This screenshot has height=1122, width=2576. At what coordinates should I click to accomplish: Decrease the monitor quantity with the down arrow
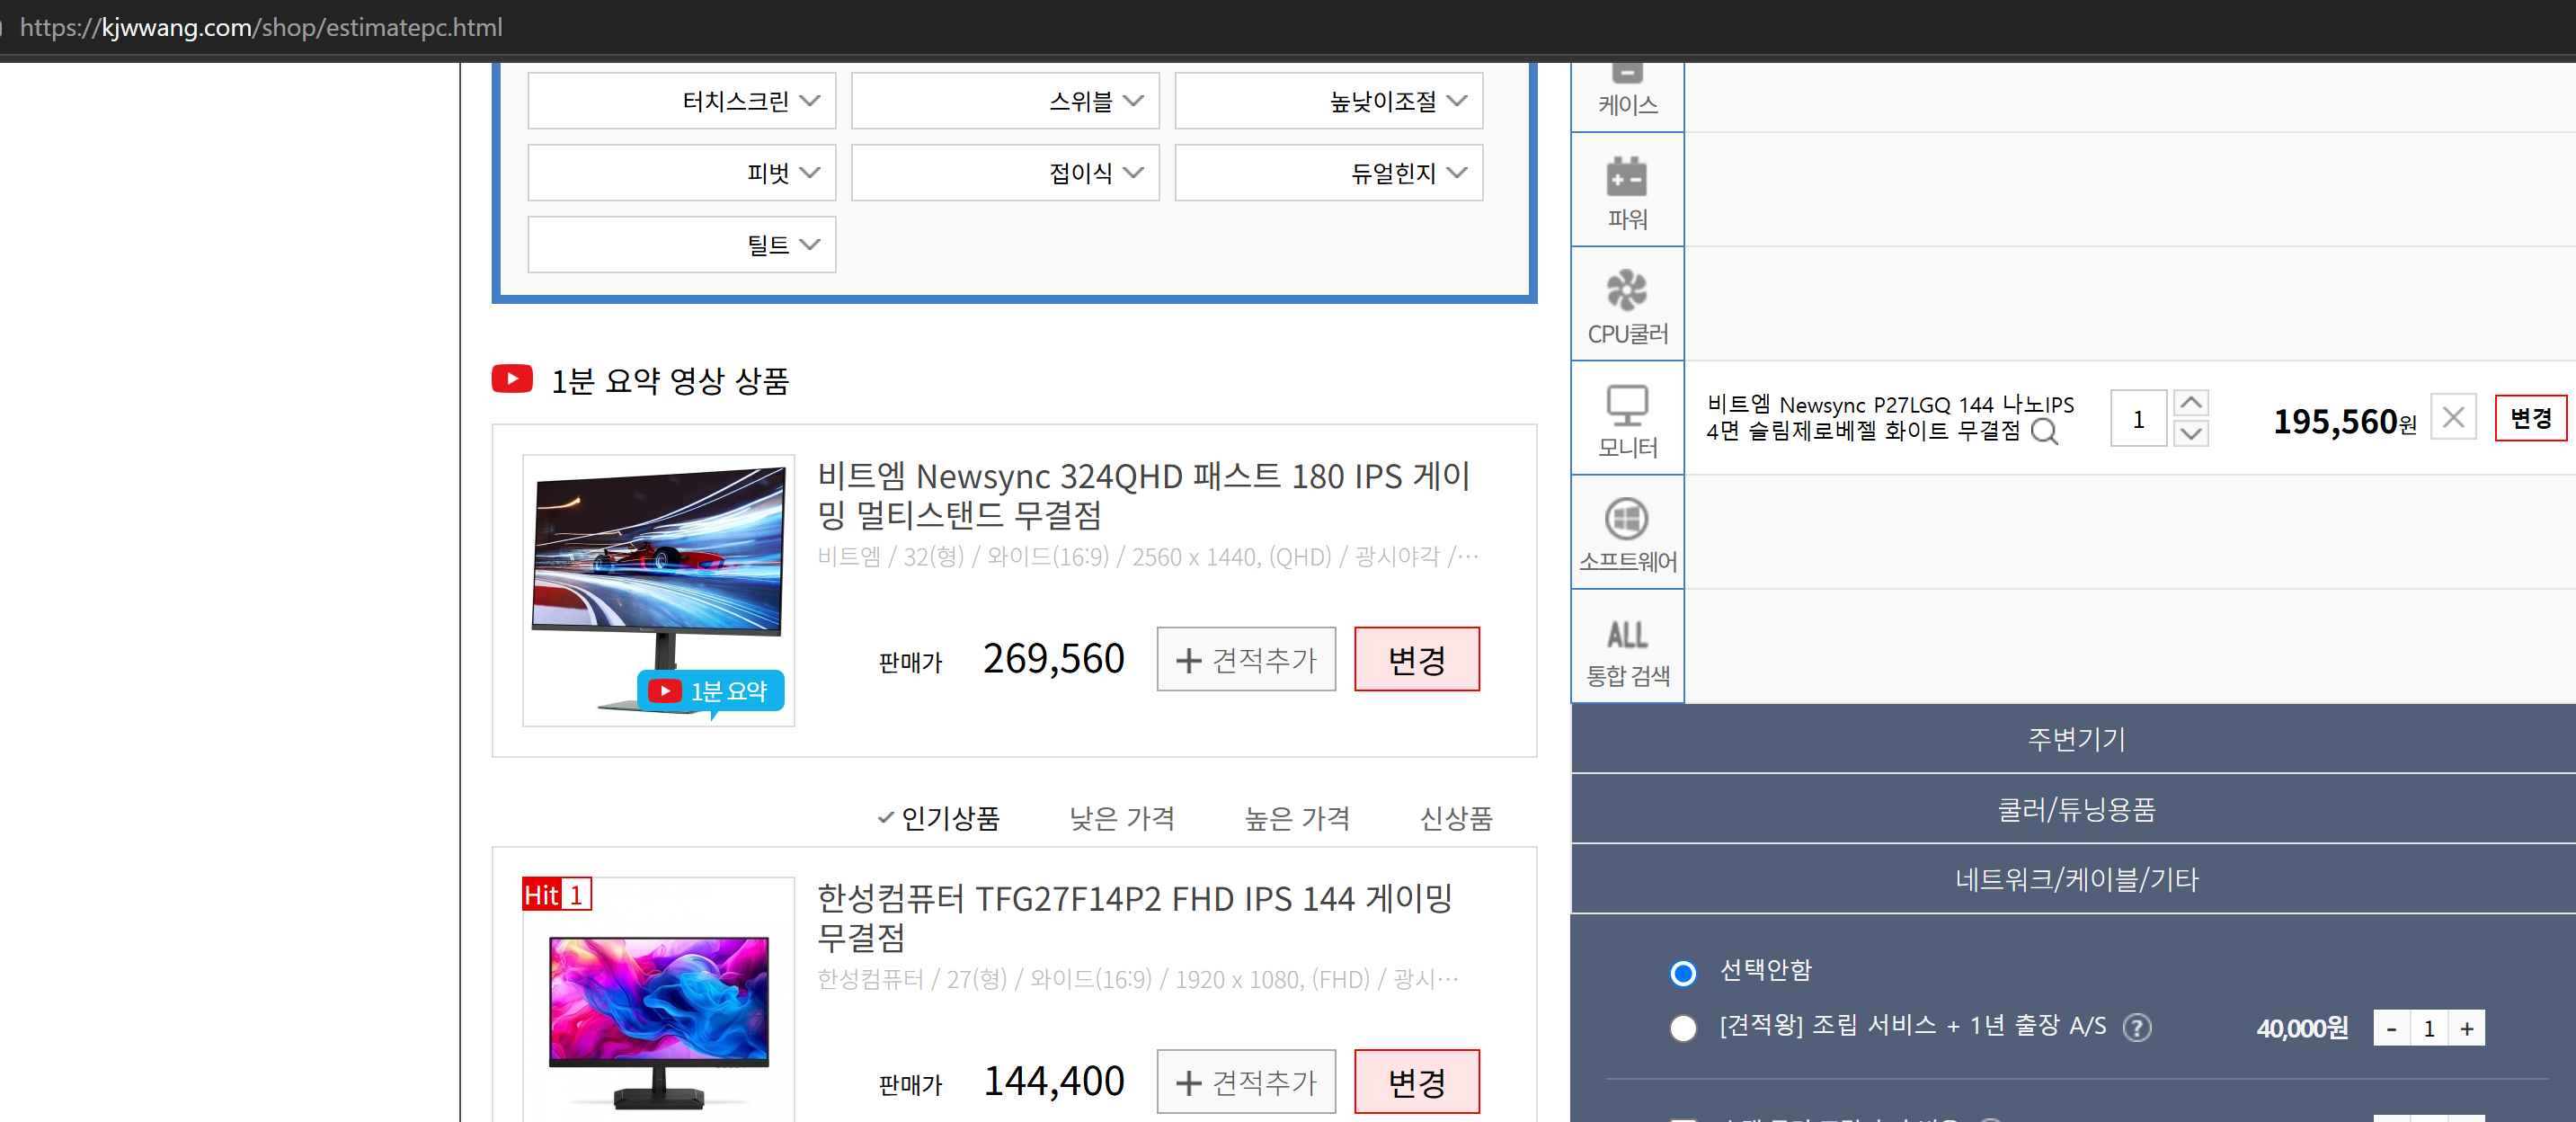[x=2190, y=433]
